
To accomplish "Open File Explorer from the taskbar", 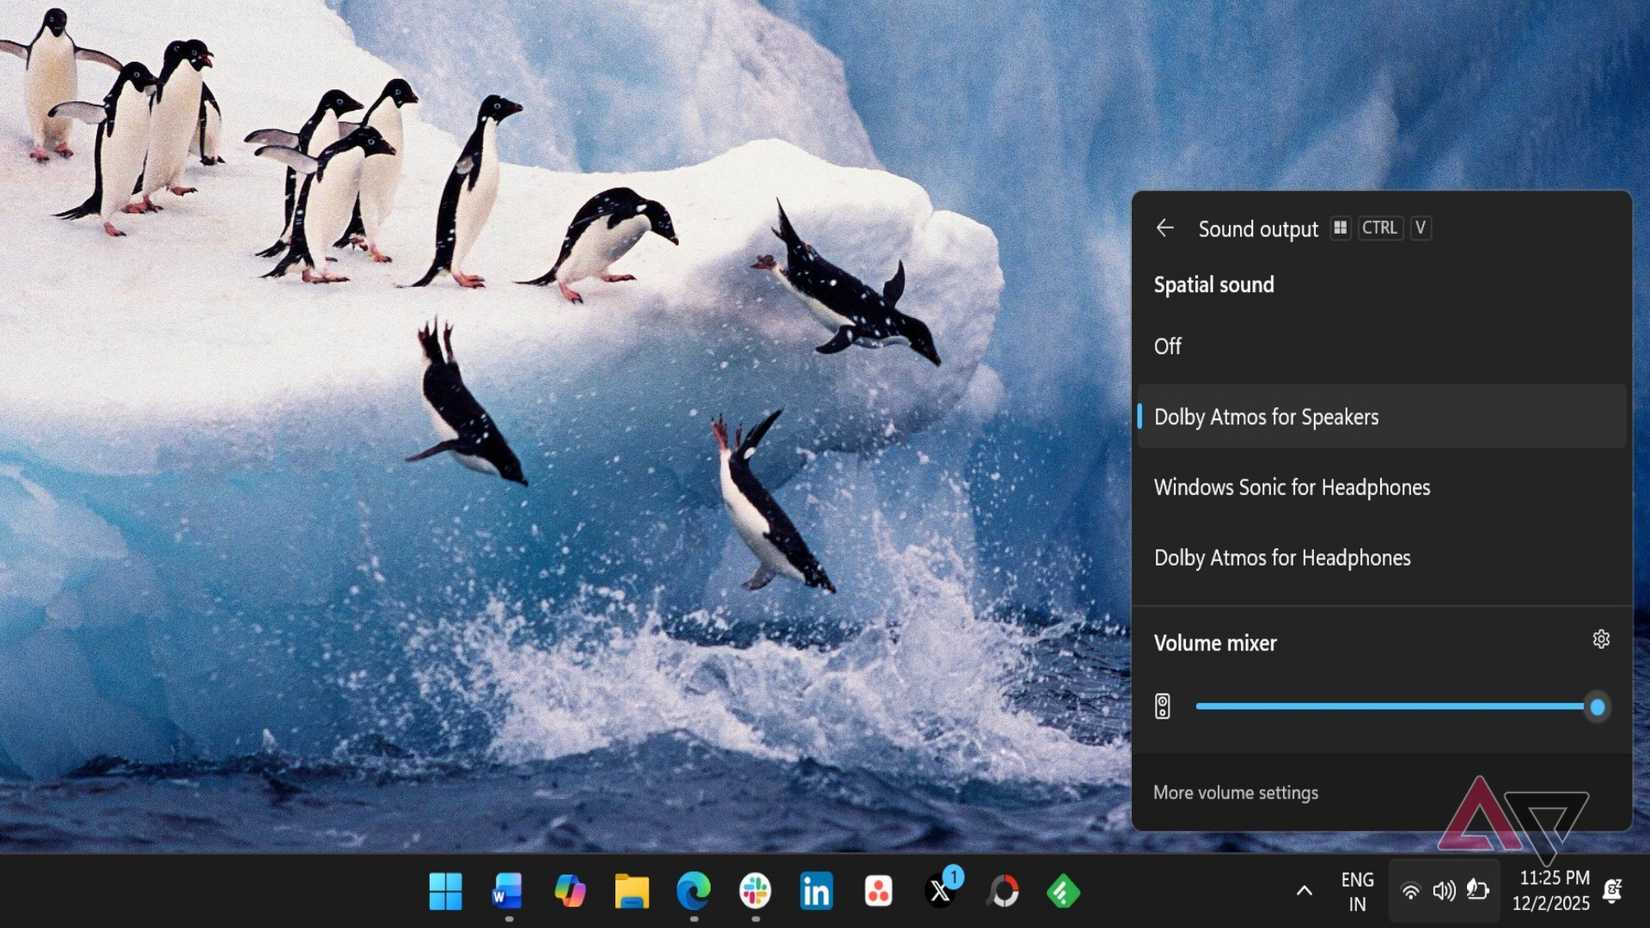I will tap(631, 891).
